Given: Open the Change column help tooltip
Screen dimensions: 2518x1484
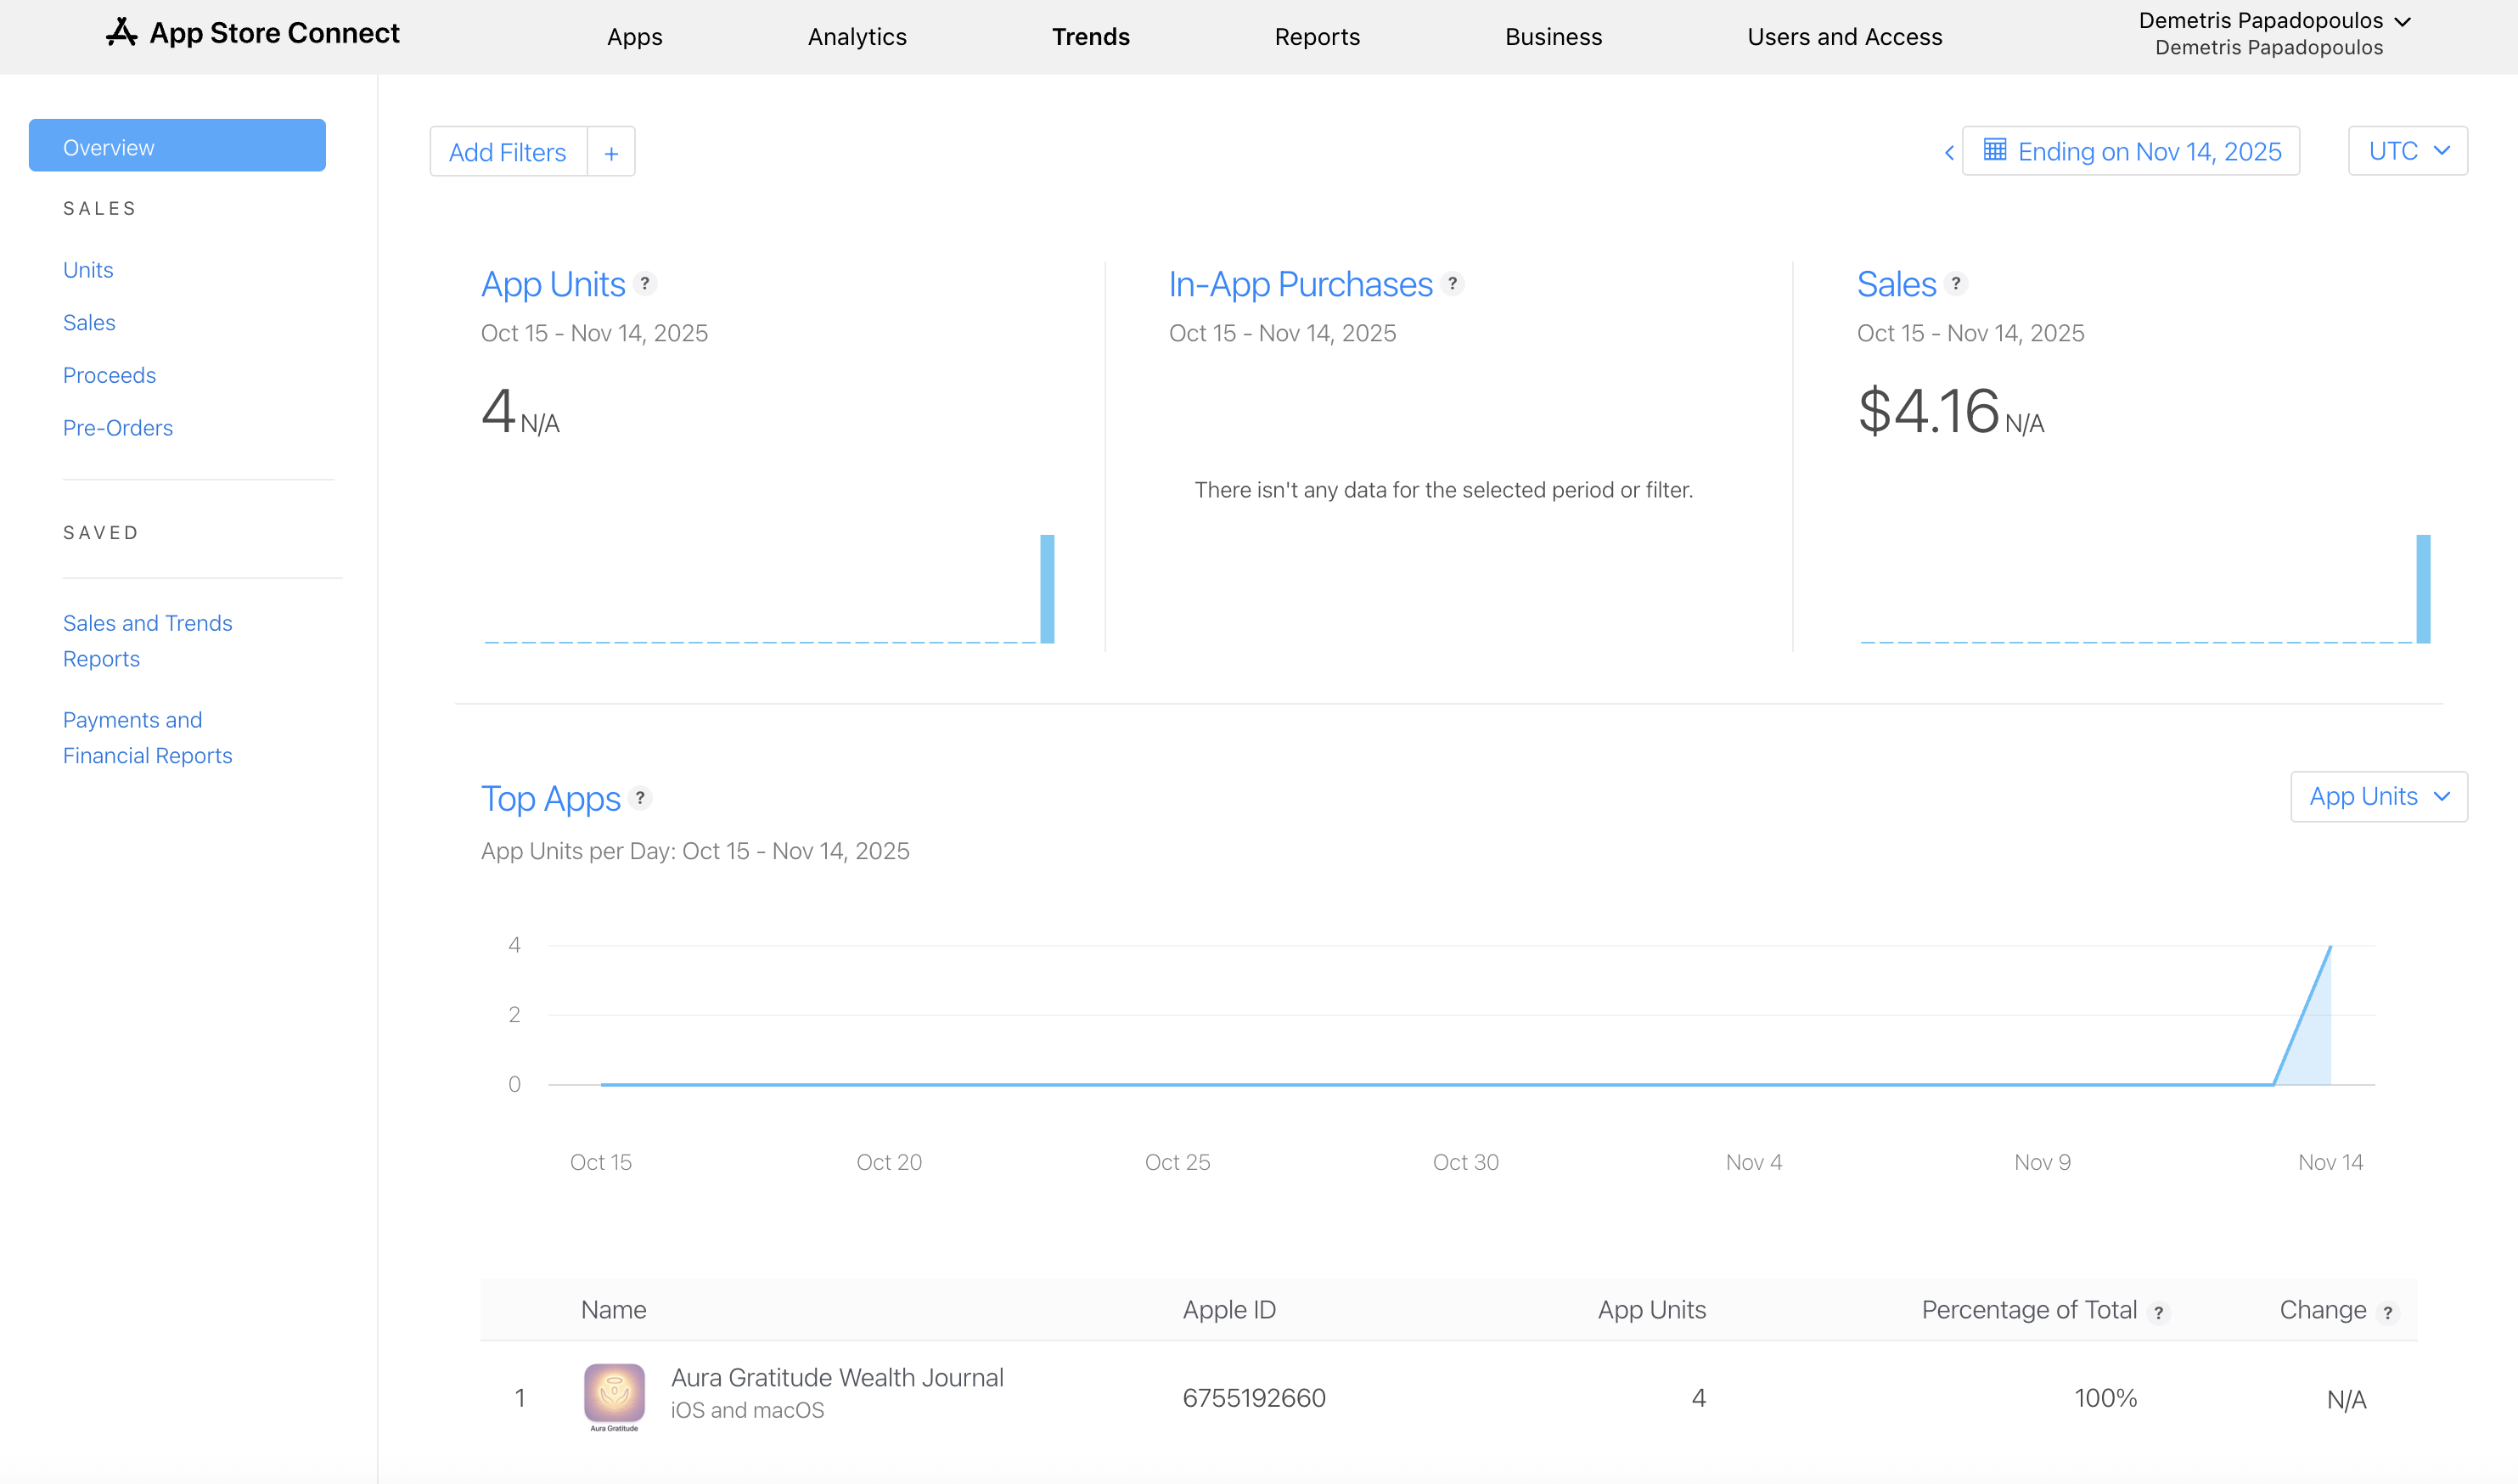Looking at the screenshot, I should [2390, 1312].
